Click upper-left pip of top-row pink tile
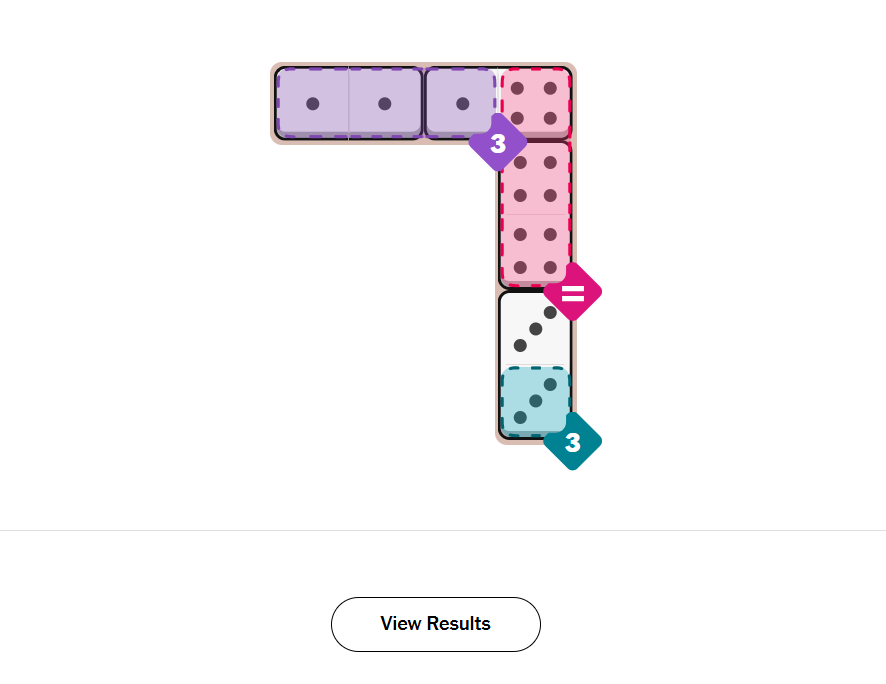This screenshot has width=886, height=684. tap(518, 88)
